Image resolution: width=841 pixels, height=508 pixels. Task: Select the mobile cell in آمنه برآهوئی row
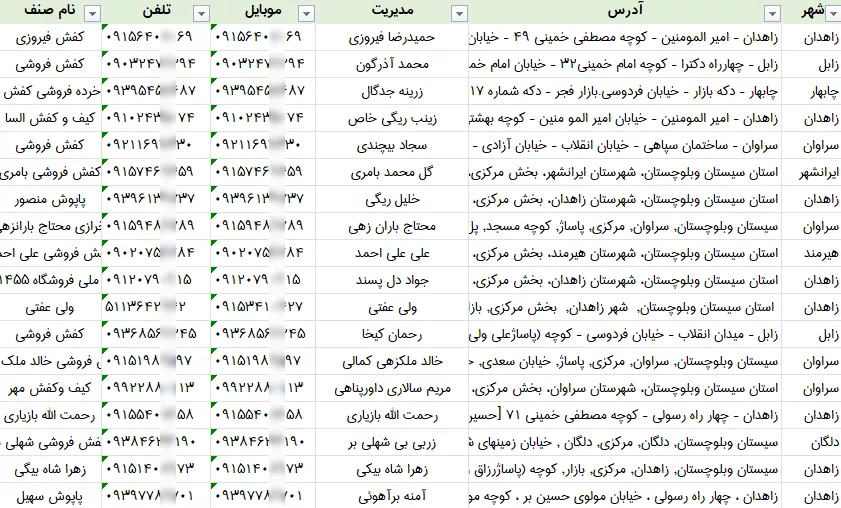click(263, 496)
